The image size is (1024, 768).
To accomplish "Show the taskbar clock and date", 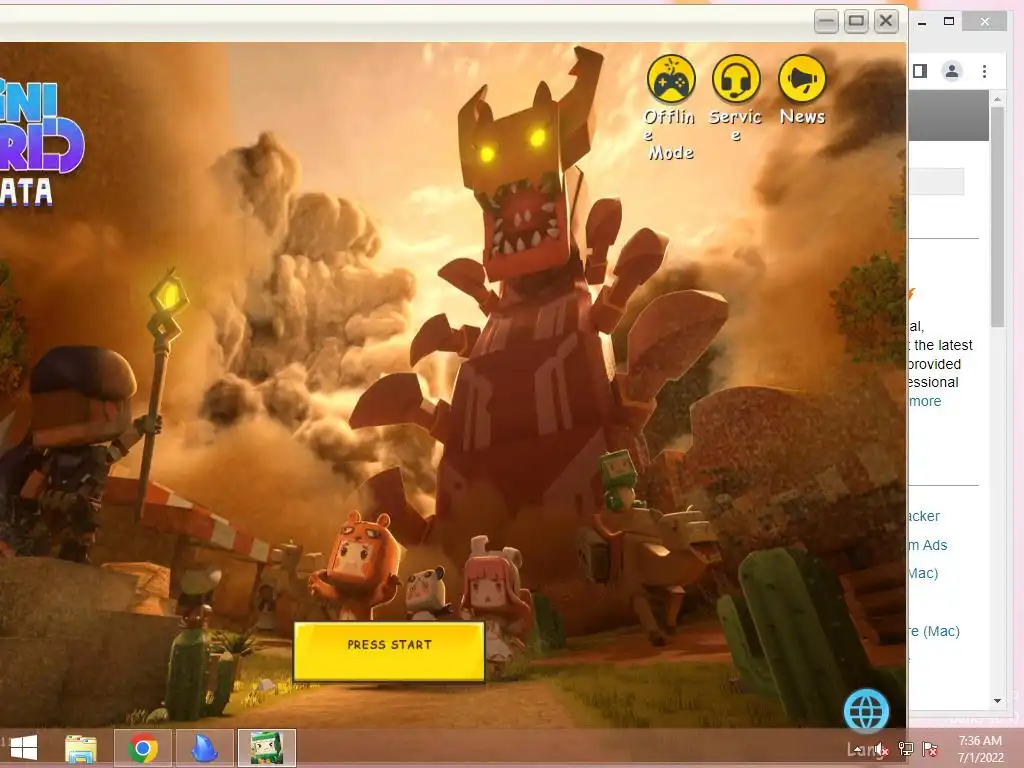I will coord(980,749).
